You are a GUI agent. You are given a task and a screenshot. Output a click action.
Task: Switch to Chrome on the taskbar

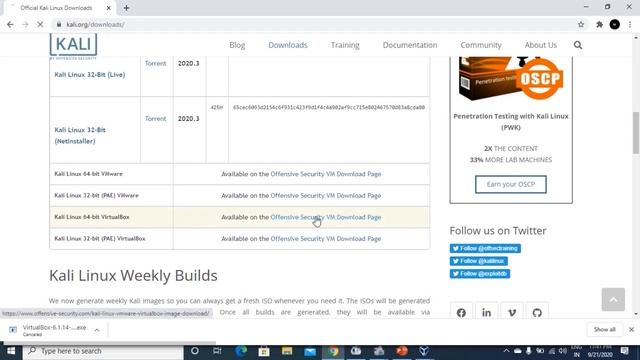pos(333,351)
